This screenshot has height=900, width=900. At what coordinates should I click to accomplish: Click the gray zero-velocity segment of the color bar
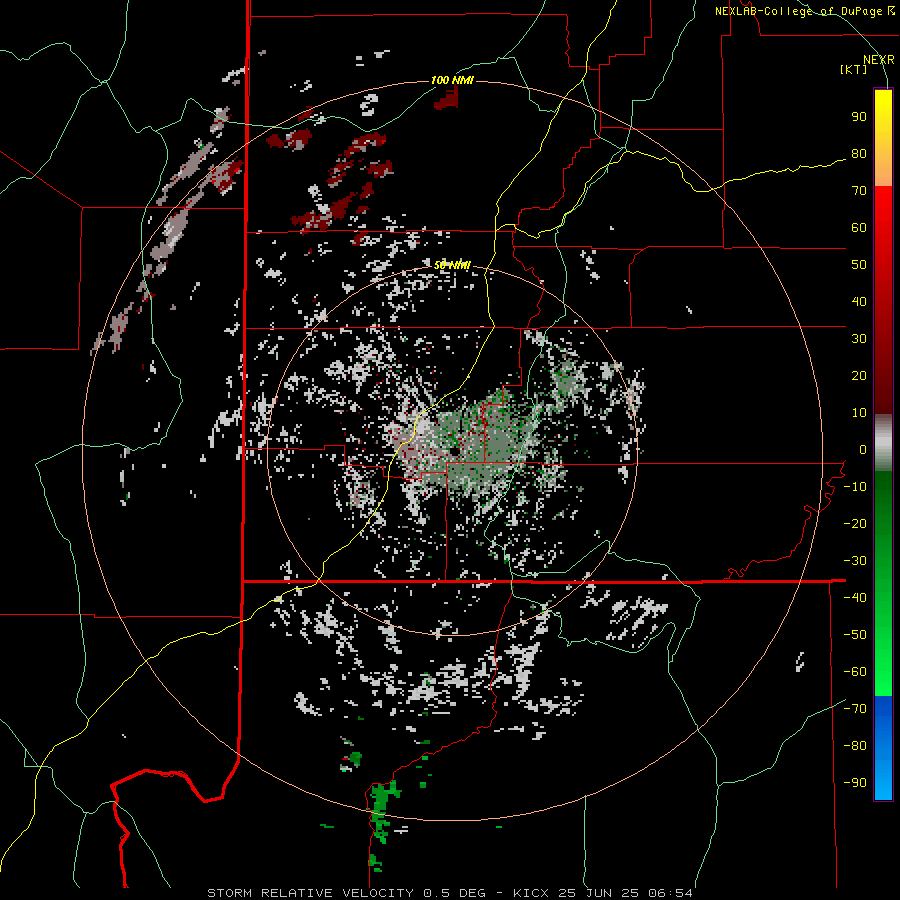tap(883, 443)
